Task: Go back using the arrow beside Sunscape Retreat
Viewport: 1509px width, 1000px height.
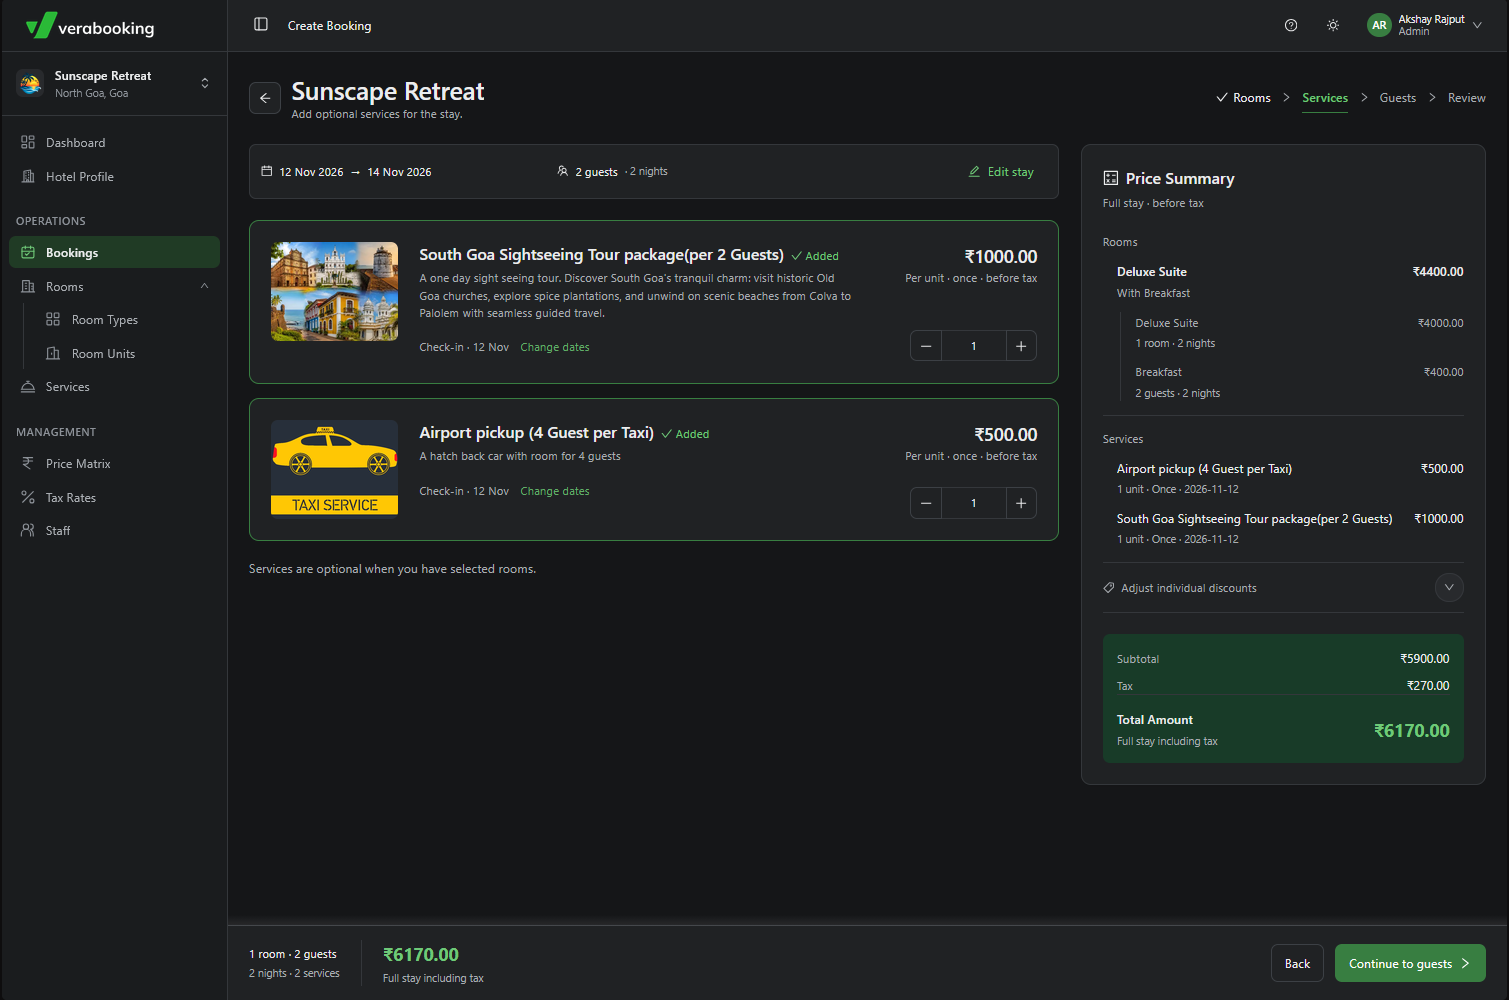Action: (x=265, y=98)
